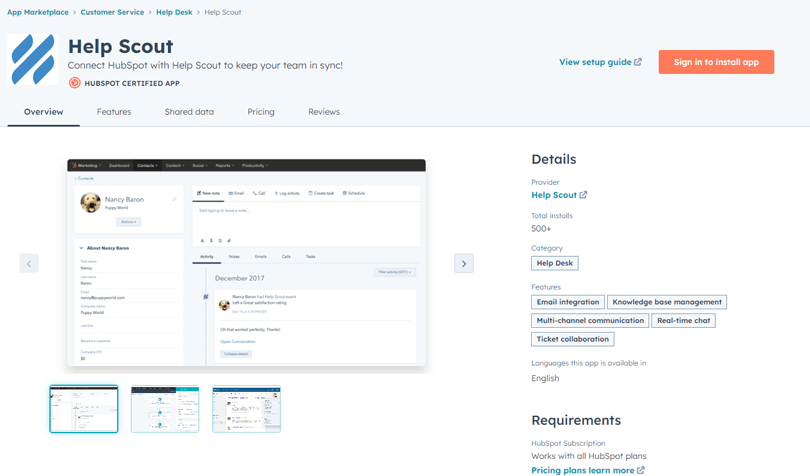
Task: Show the previous screenshot with left arrow
Action: click(29, 264)
